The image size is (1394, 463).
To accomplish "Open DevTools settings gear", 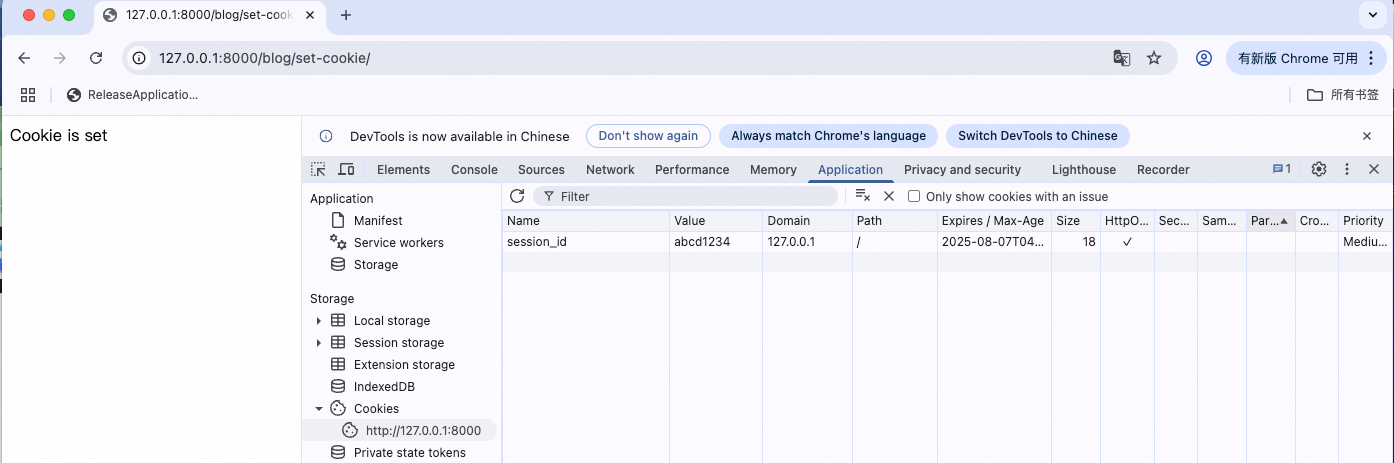I will click(1319, 169).
